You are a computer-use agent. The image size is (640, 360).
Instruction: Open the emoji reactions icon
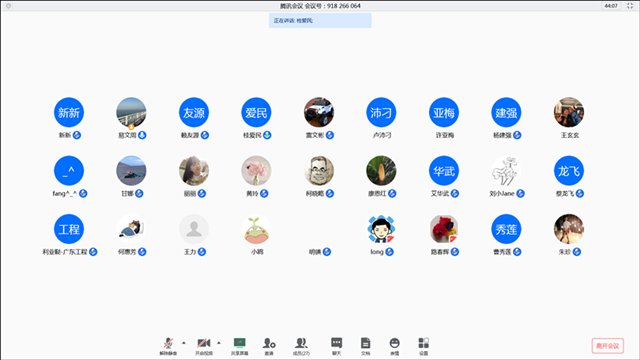[394, 346]
